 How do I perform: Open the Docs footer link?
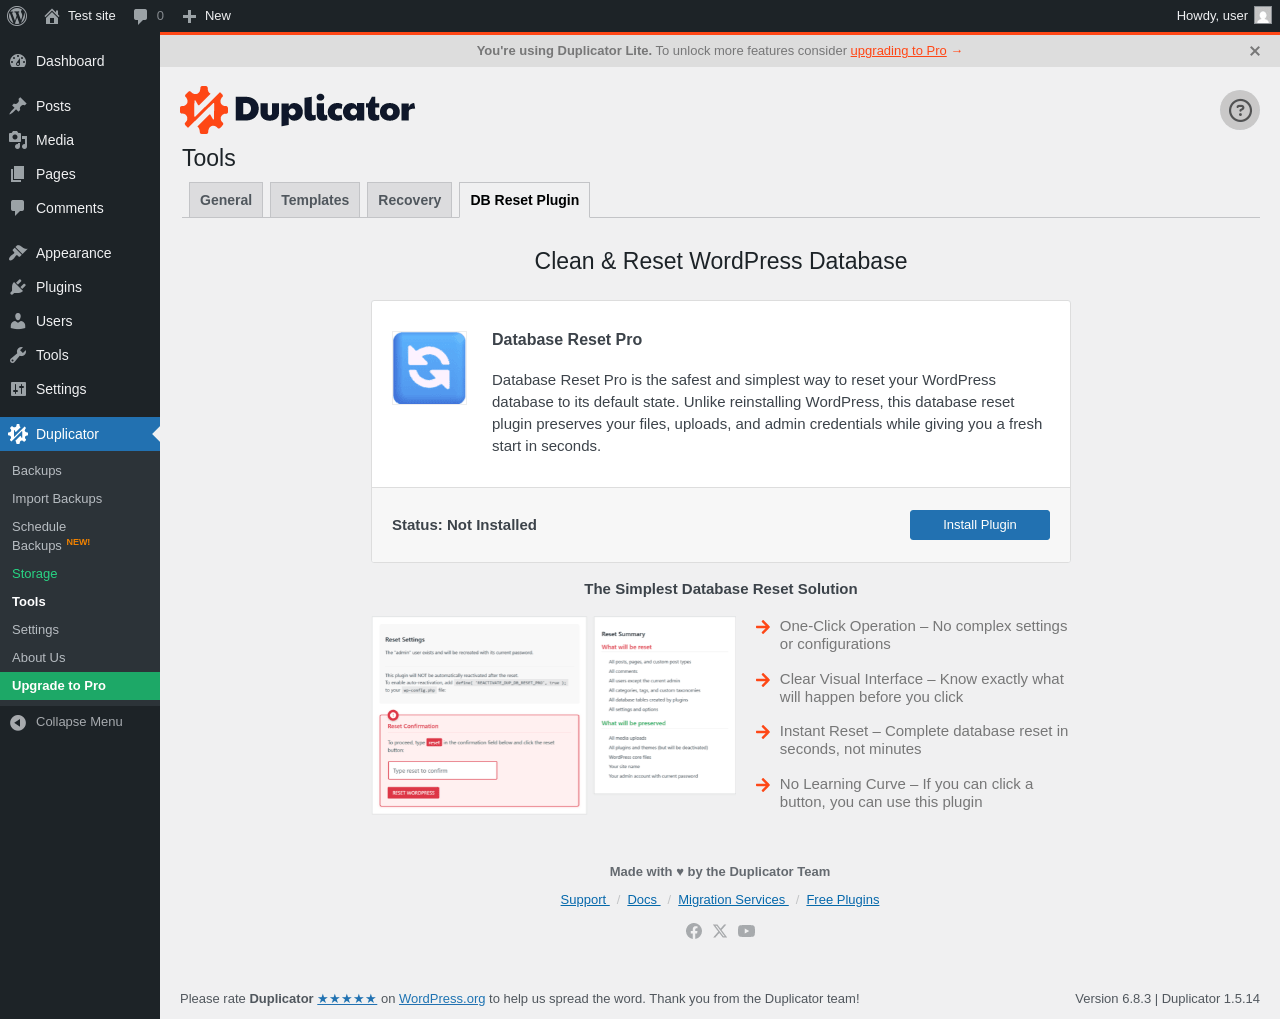click(x=643, y=900)
